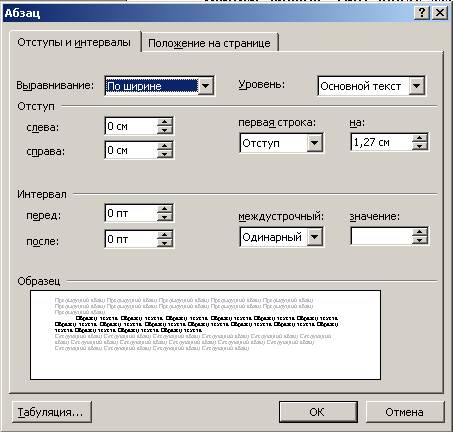Image resolution: width=453 pixels, height=432 pixels.
Task: Decrease the 1,27 см value
Action: [x=420, y=146]
